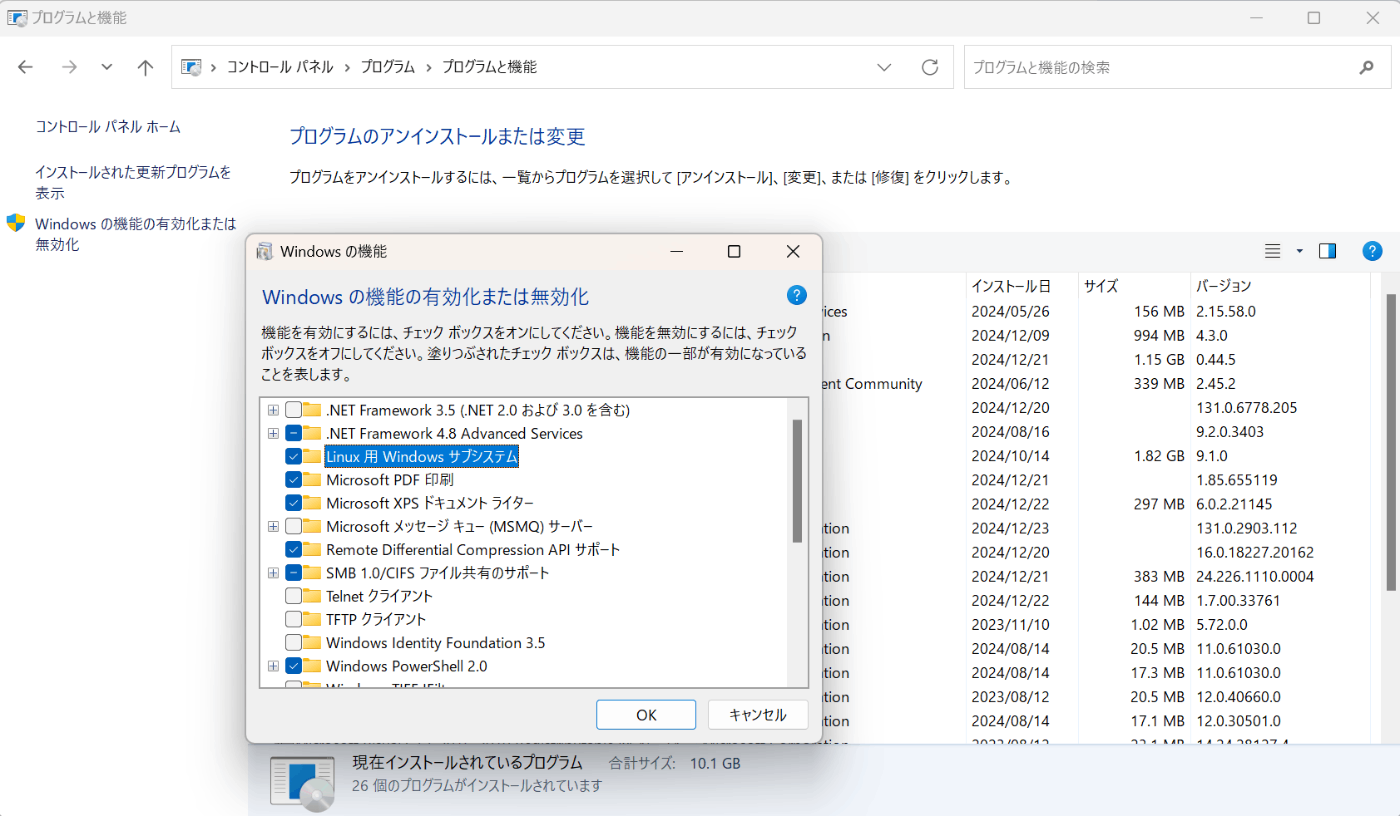The height and width of the screenshot is (816, 1400).
Task: Click the program list vertical scrollbar
Action: coord(1391,440)
